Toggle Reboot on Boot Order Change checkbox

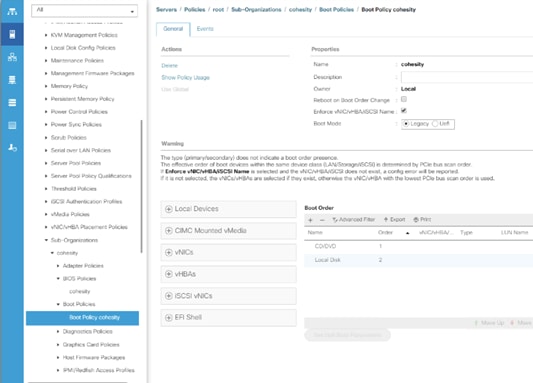(x=404, y=99)
